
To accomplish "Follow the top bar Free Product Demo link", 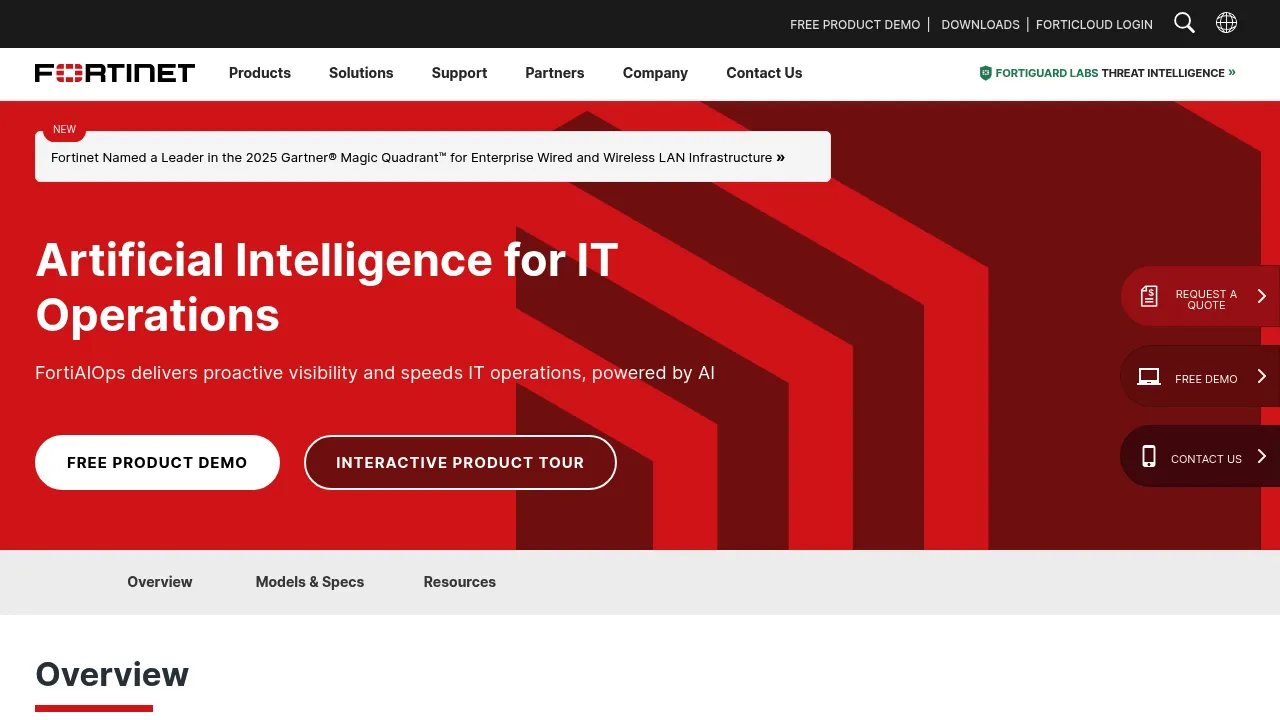I will pyautogui.click(x=855, y=24).
